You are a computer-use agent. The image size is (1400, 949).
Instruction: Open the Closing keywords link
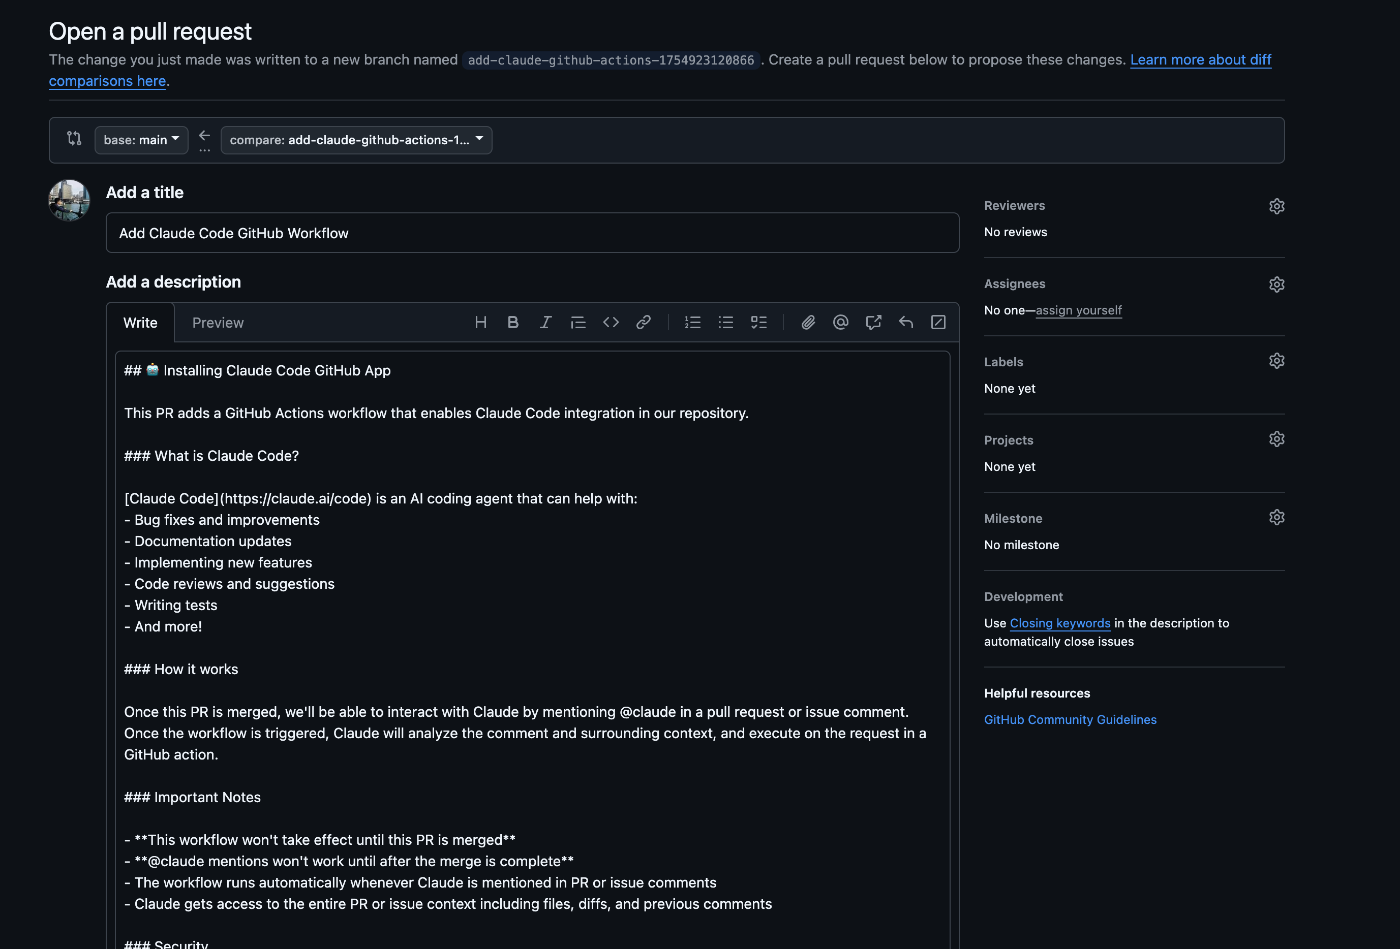[1060, 623]
